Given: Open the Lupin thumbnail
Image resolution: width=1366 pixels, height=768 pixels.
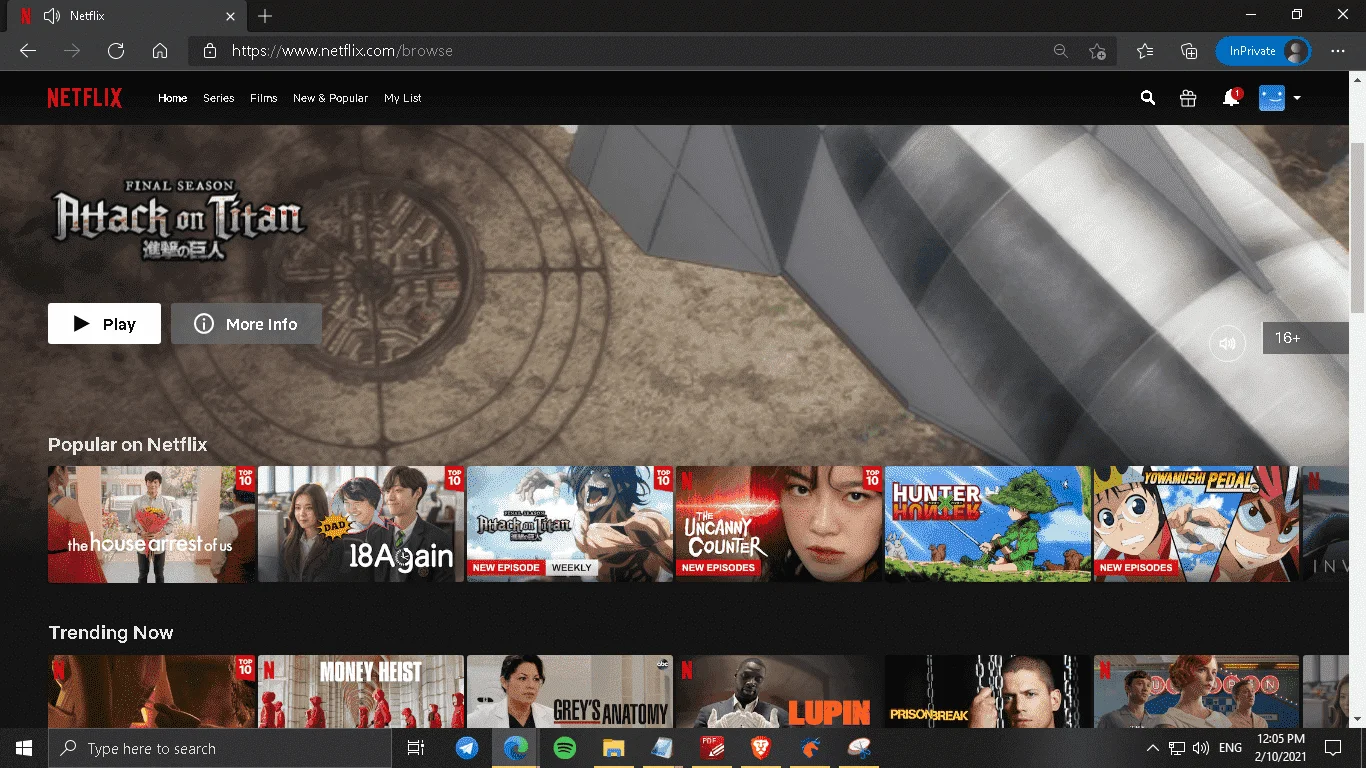Looking at the screenshot, I should (x=779, y=691).
